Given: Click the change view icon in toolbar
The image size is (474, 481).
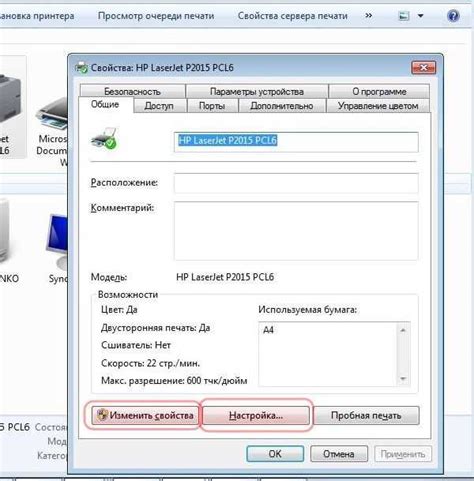Looking at the screenshot, I should click(x=404, y=16).
